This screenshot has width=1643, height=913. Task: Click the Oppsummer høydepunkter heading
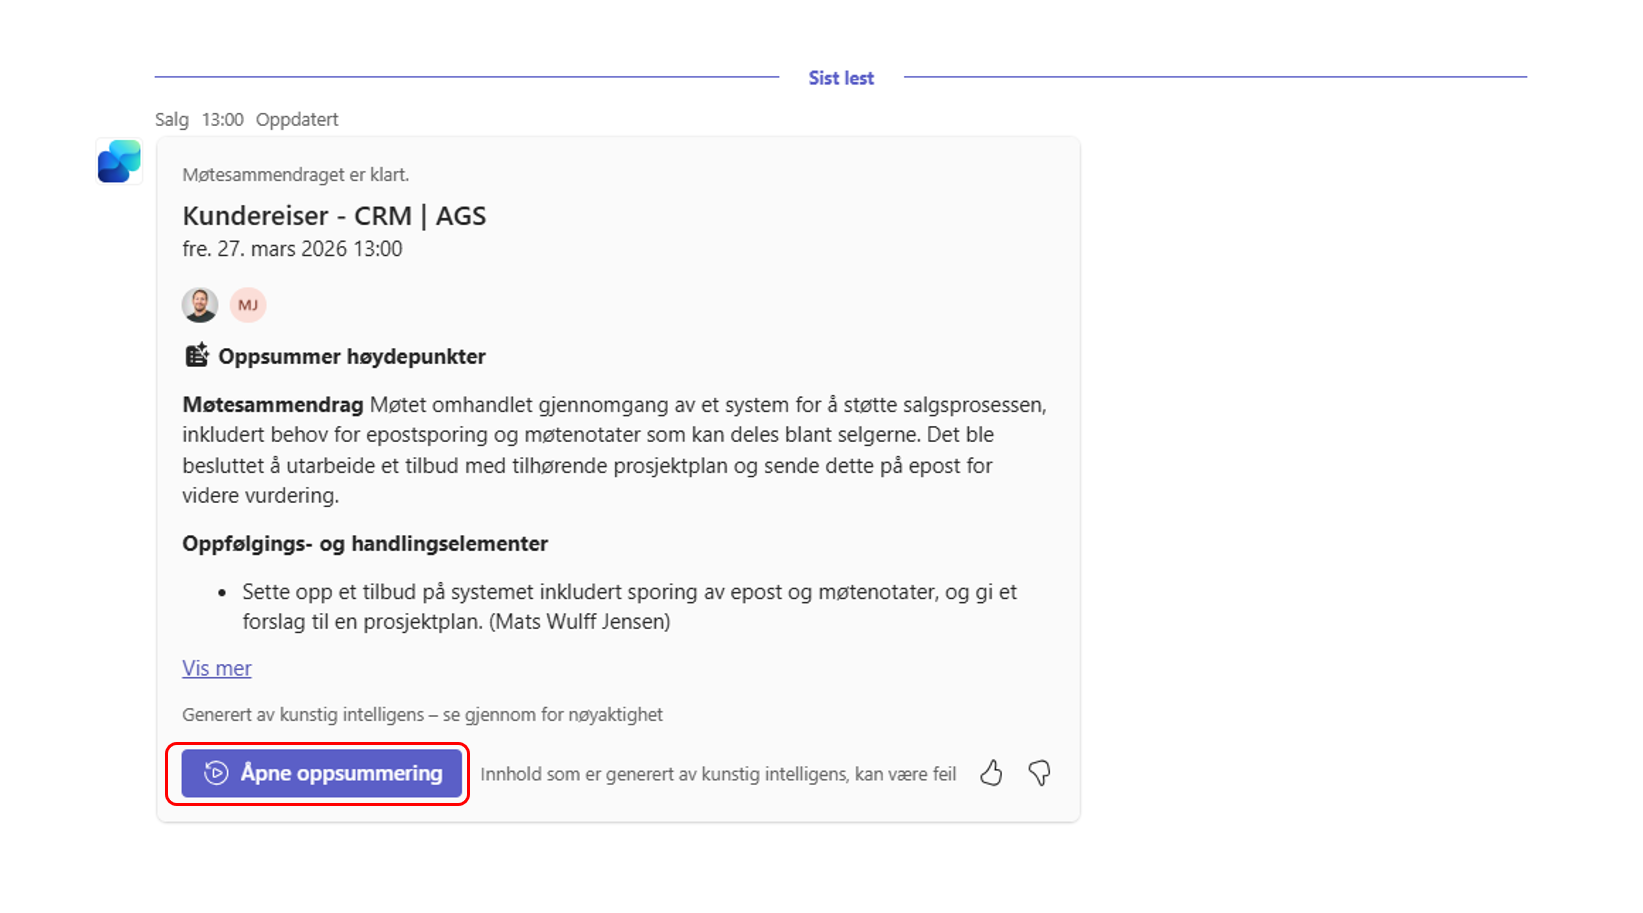(352, 357)
